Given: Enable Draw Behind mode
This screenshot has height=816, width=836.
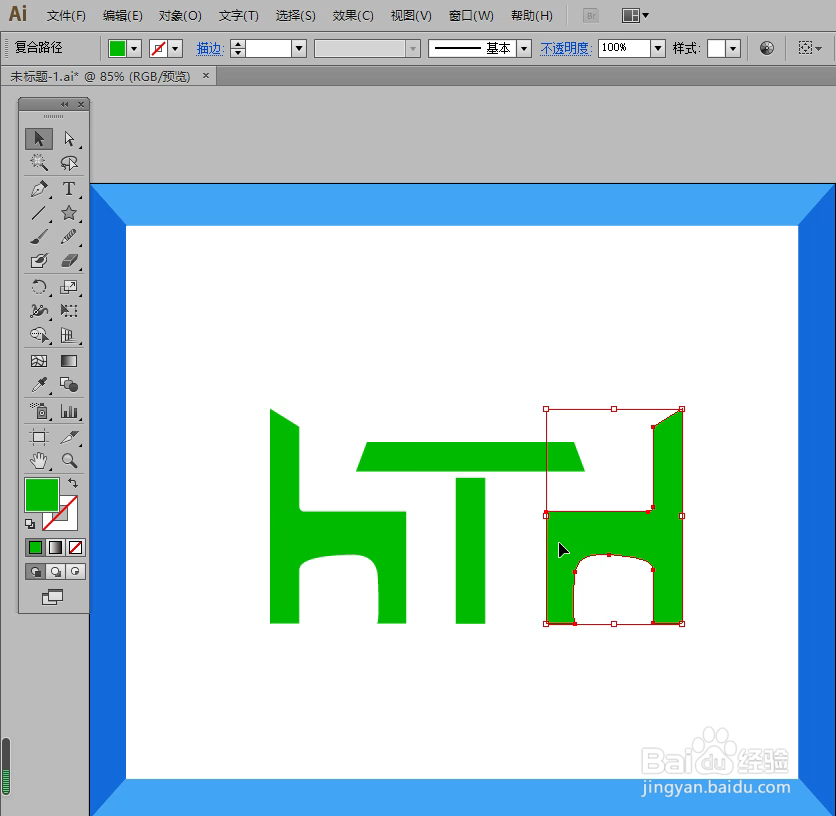Looking at the screenshot, I should 55,572.
